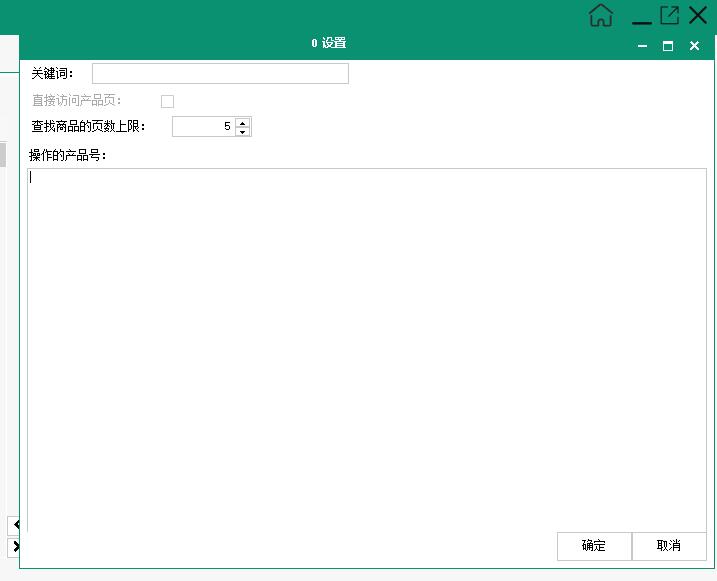Click the 查找商品的页数上限 label
This screenshot has height=581, width=717.
click(88, 127)
